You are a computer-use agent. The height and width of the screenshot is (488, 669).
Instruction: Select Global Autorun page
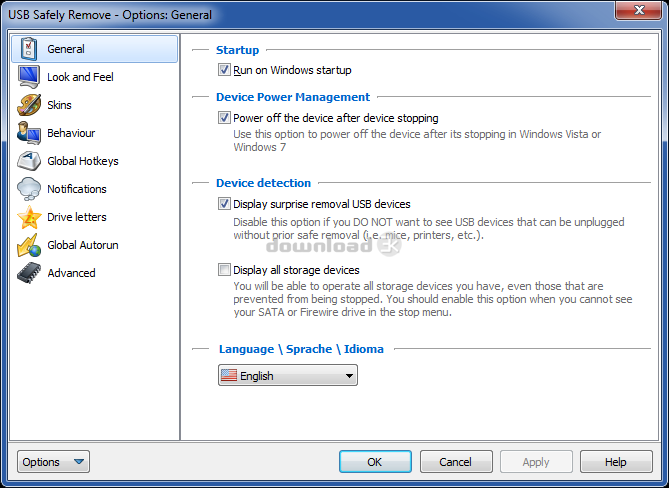pos(94,245)
